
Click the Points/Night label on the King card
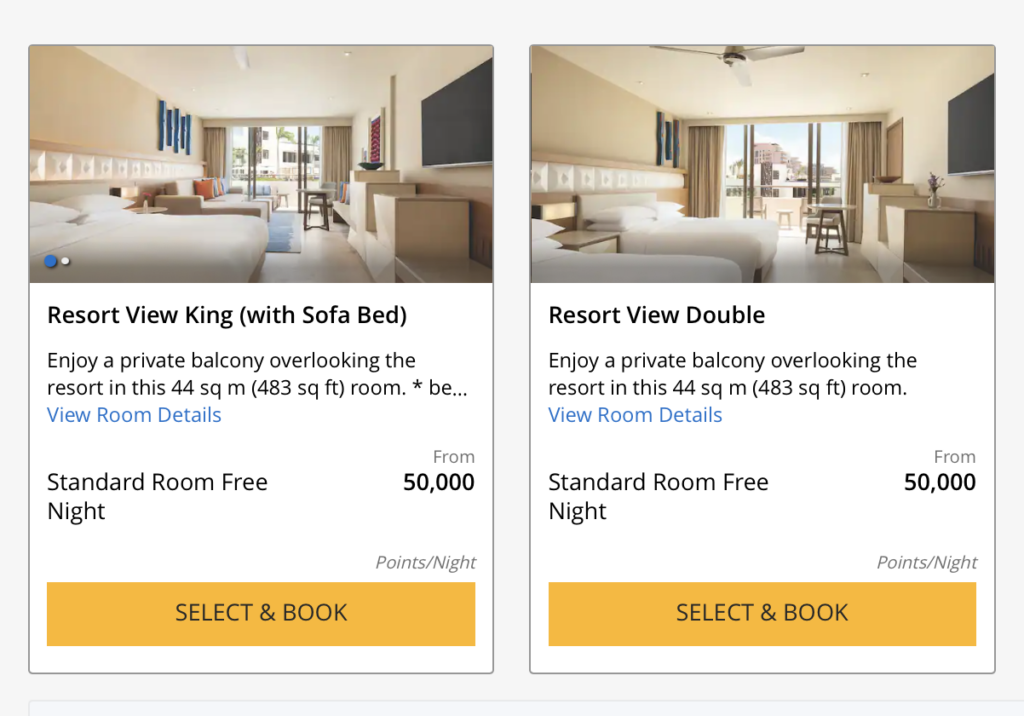tap(427, 562)
